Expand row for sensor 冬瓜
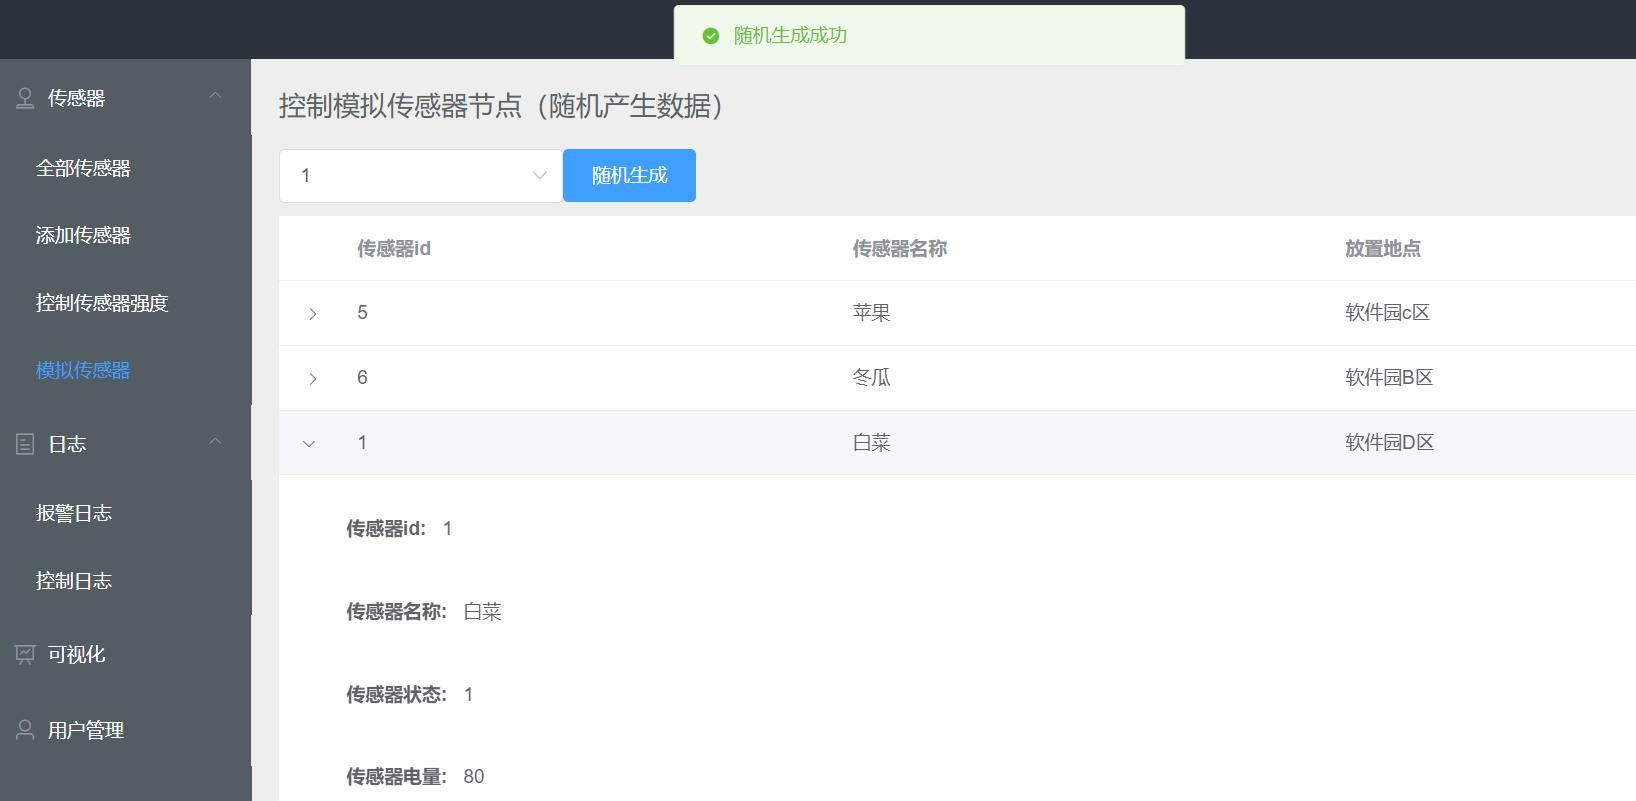 (312, 379)
